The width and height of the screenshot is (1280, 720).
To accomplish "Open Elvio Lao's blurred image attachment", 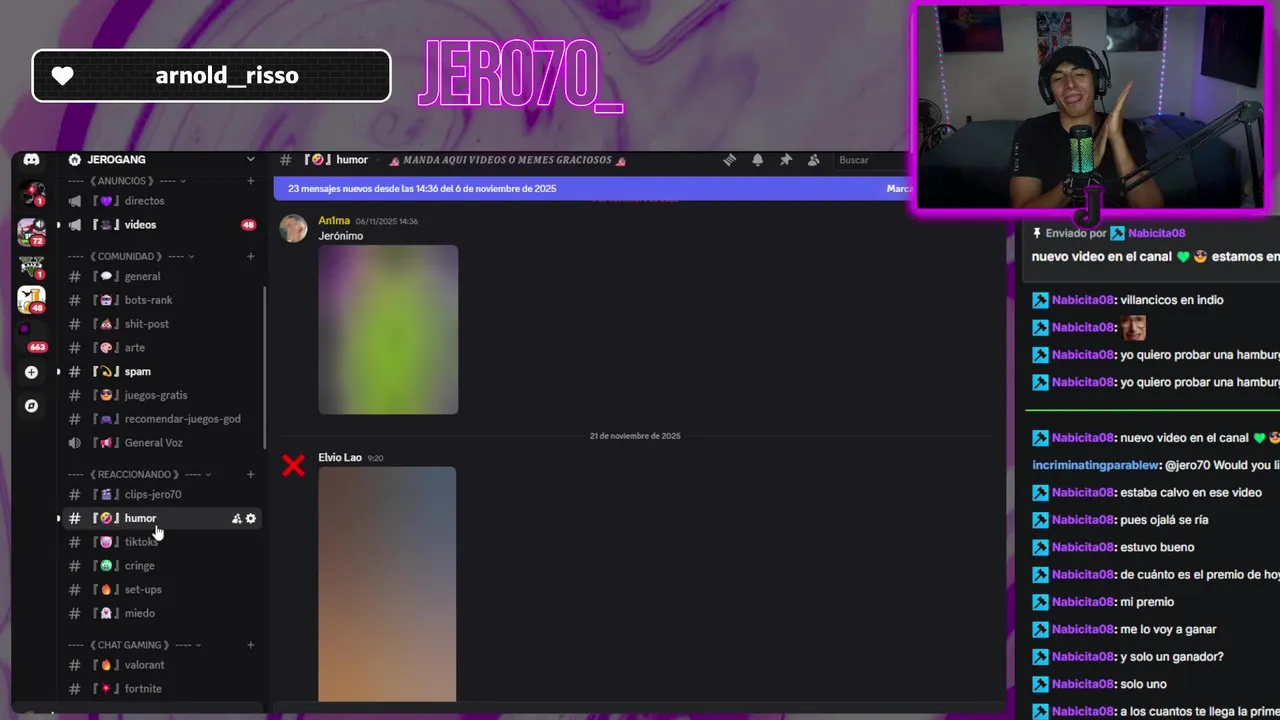I will pos(387,584).
